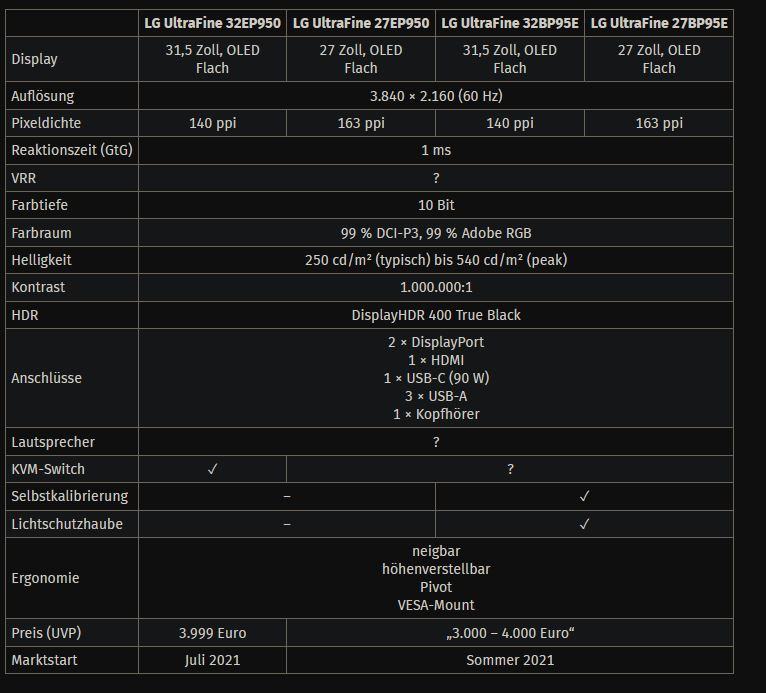Image resolution: width=766 pixels, height=693 pixels.
Task: Select the HDR row label
Action: pos(24,315)
